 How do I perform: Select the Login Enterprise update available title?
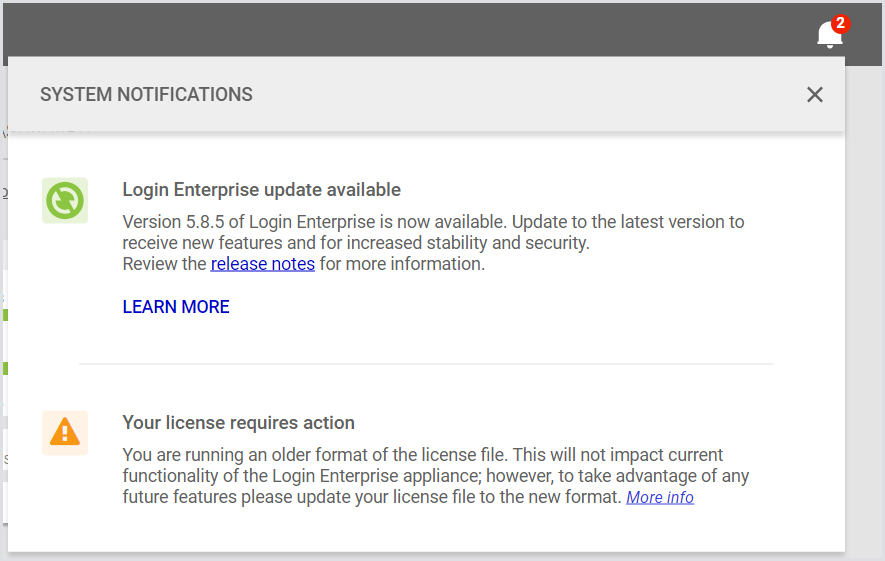tap(261, 190)
